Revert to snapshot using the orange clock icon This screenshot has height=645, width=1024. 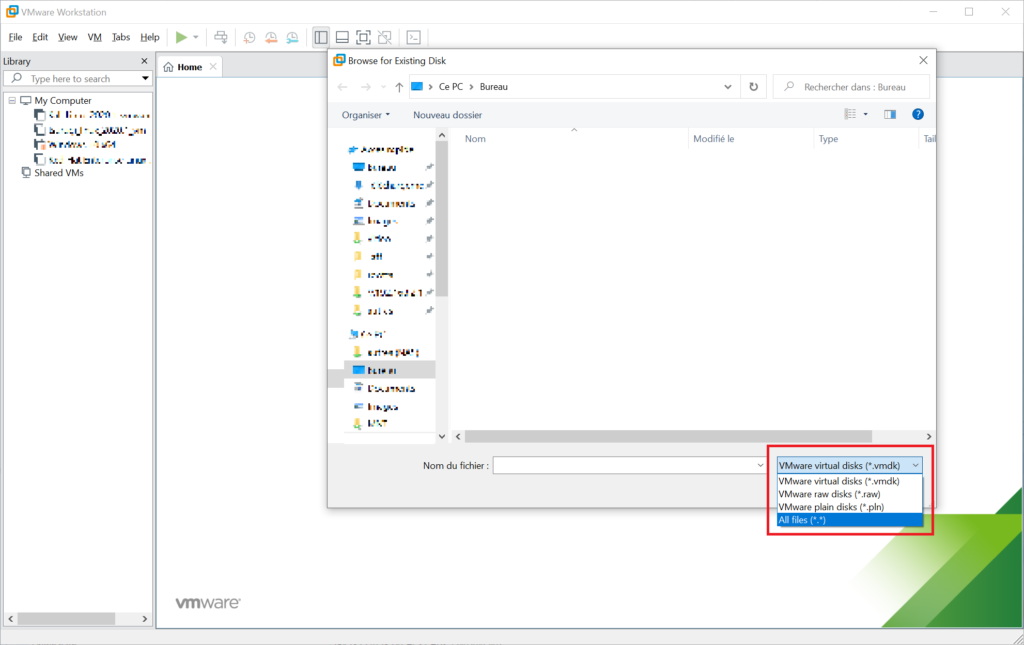tap(271, 37)
